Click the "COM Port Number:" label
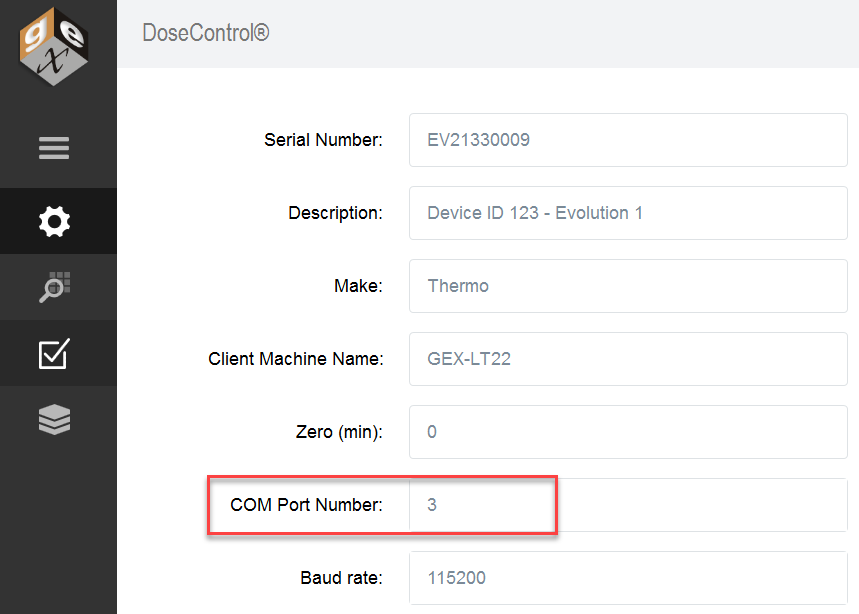This screenshot has height=614, width=859. coord(306,504)
